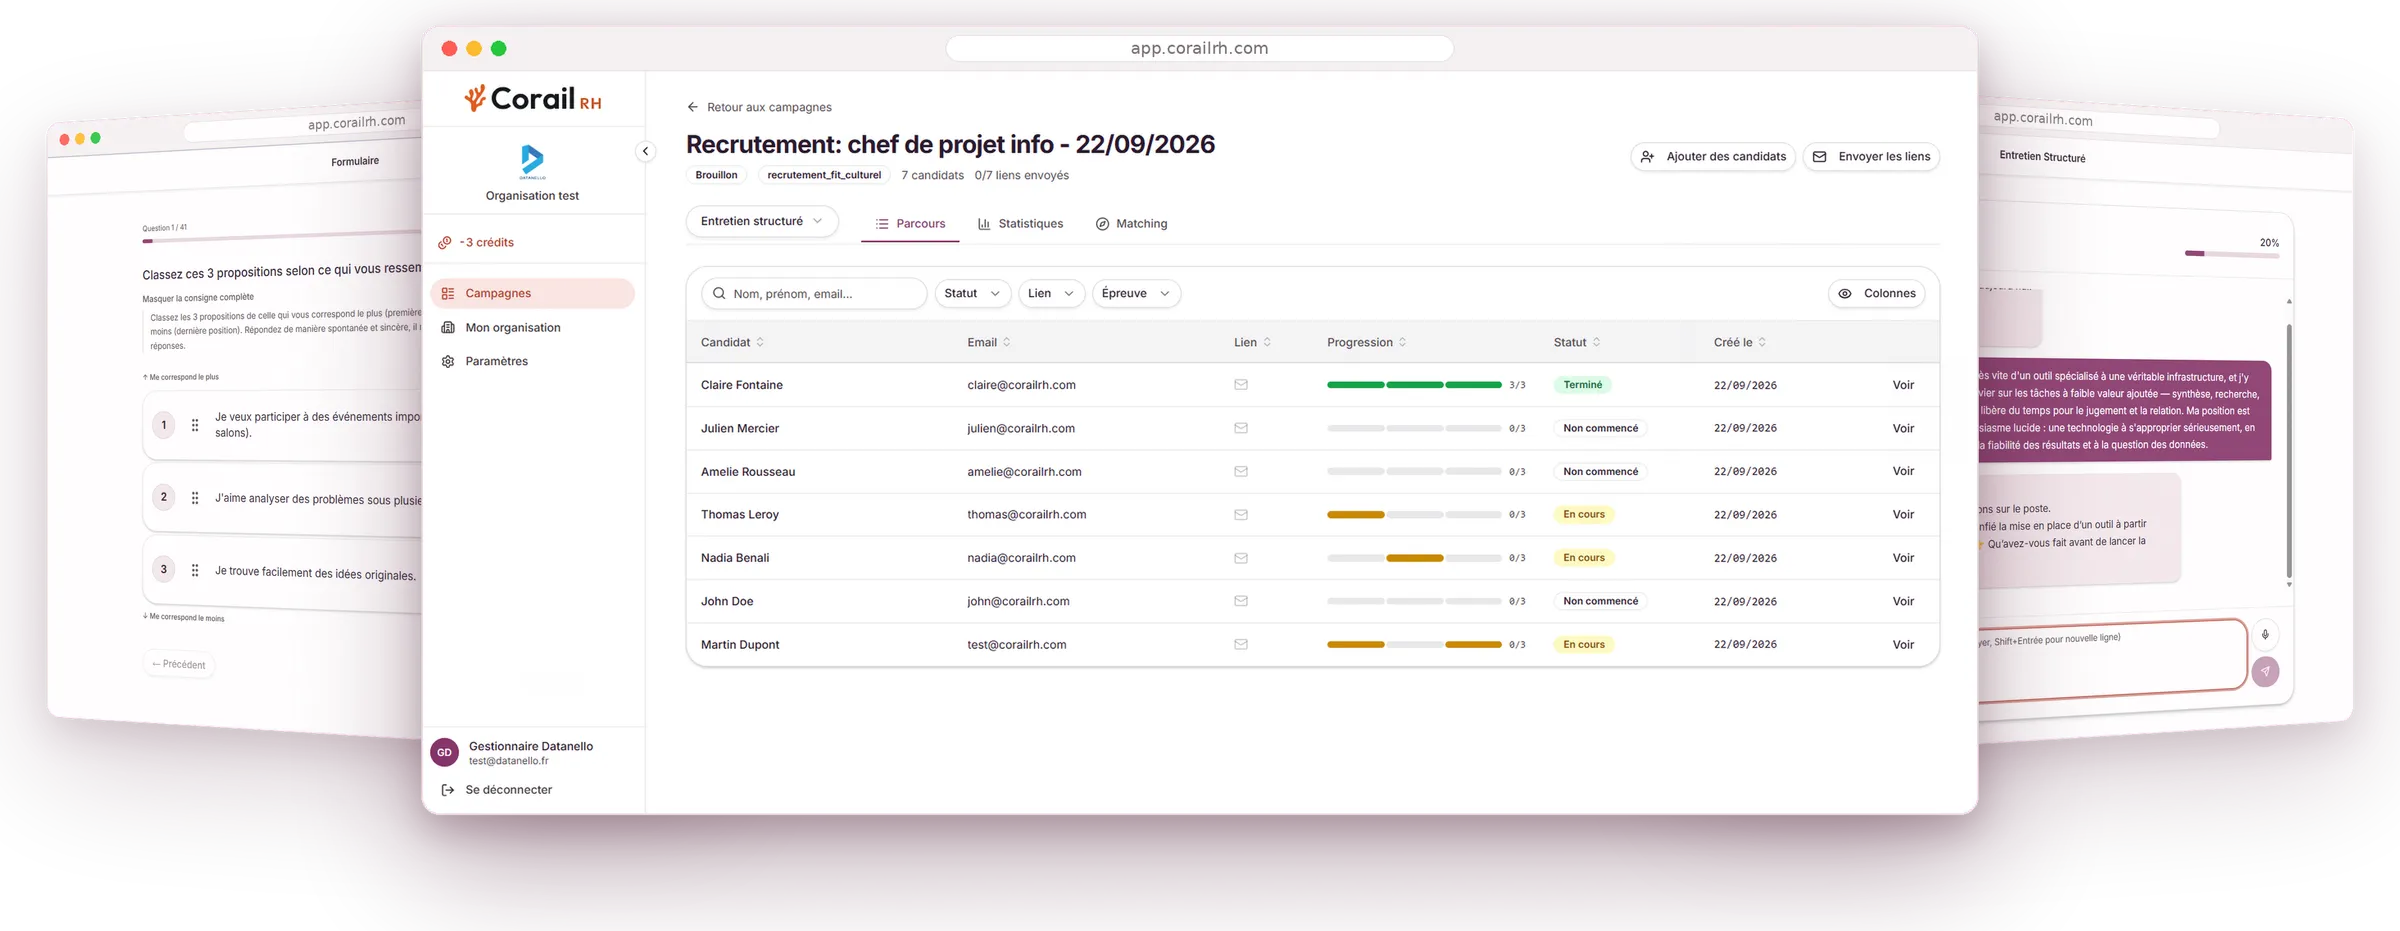Collapse the sidebar with the chevron button
The width and height of the screenshot is (2400, 931).
pos(645,151)
